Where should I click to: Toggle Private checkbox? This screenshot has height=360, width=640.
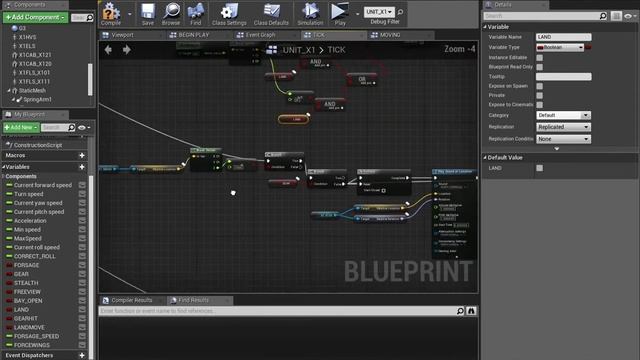540,96
